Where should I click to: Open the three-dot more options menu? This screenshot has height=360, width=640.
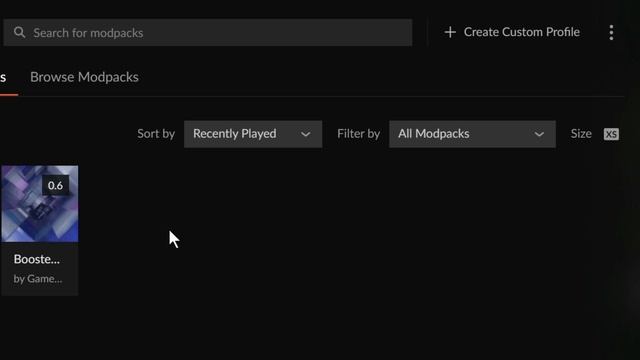click(611, 32)
